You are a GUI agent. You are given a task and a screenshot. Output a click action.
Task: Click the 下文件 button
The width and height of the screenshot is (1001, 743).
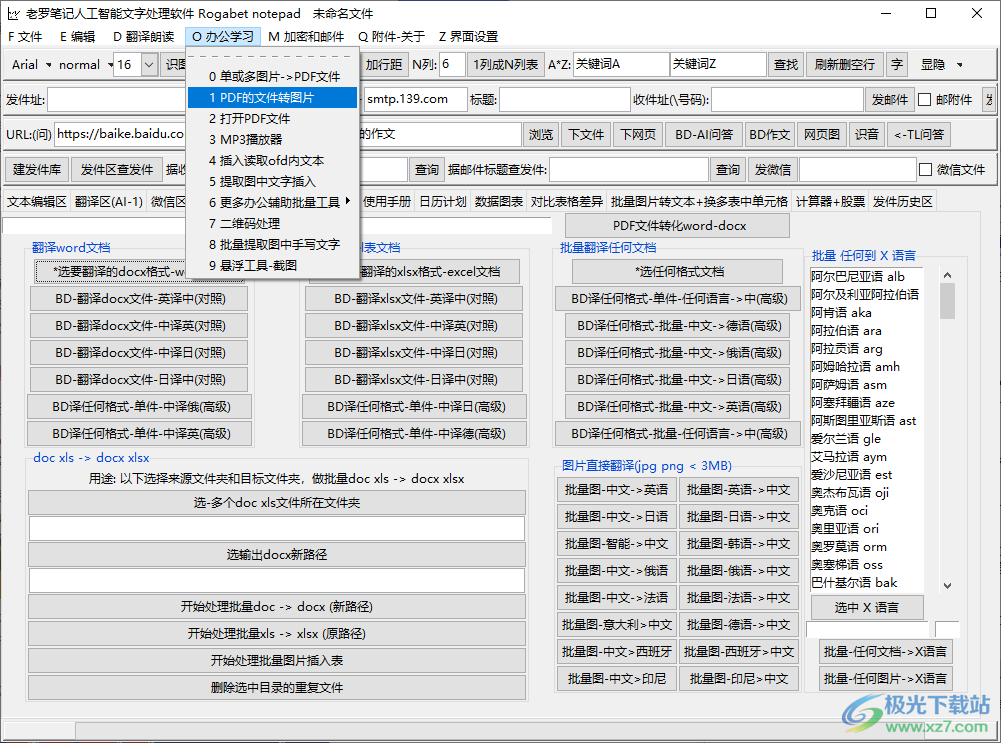(586, 135)
